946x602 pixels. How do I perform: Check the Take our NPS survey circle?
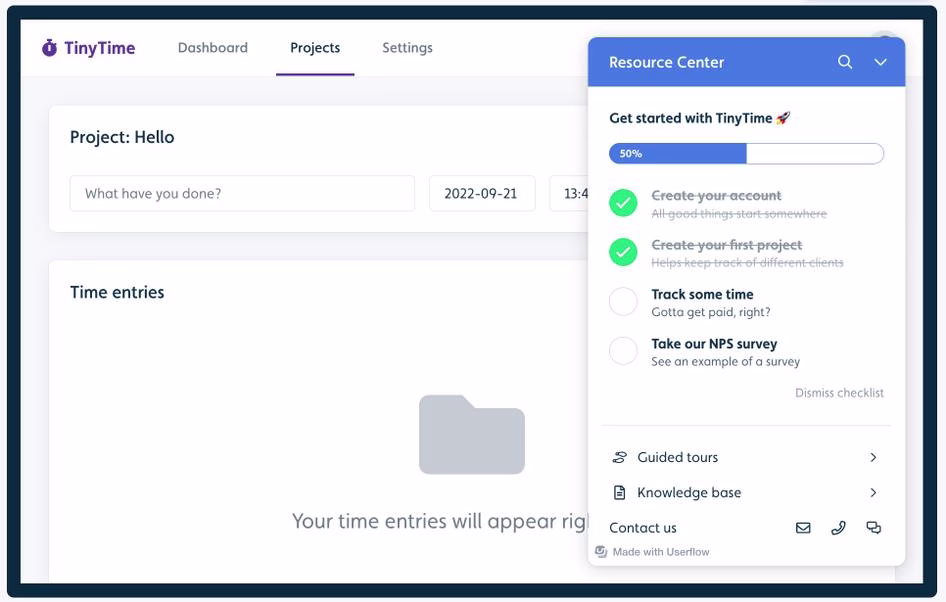[x=623, y=351]
